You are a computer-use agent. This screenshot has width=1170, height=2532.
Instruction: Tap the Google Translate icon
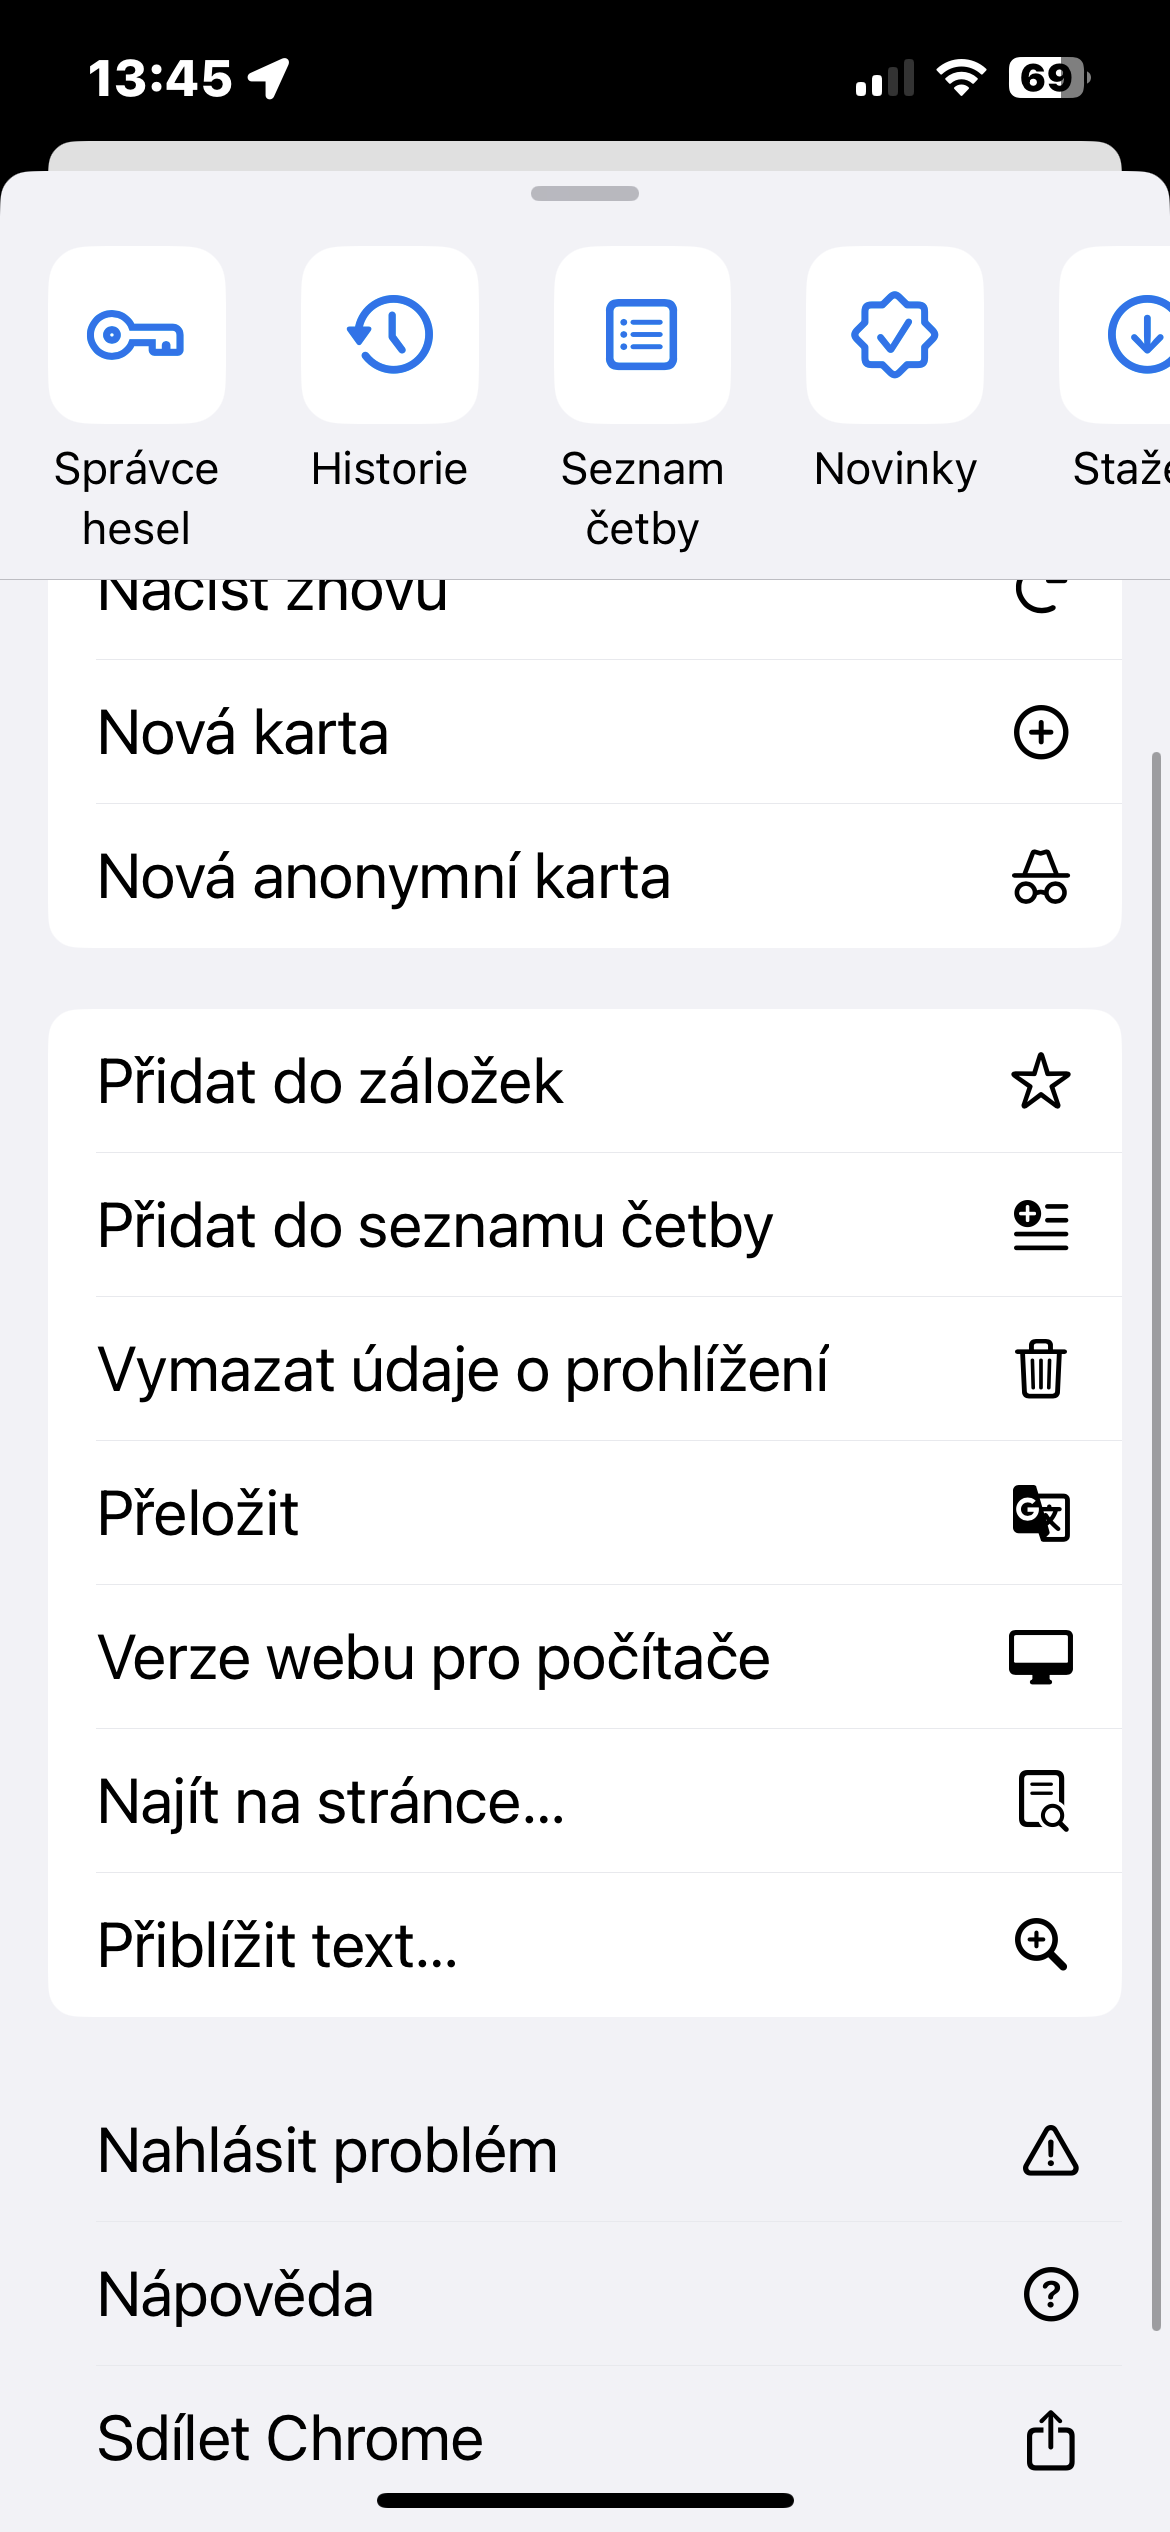[x=1040, y=1513]
